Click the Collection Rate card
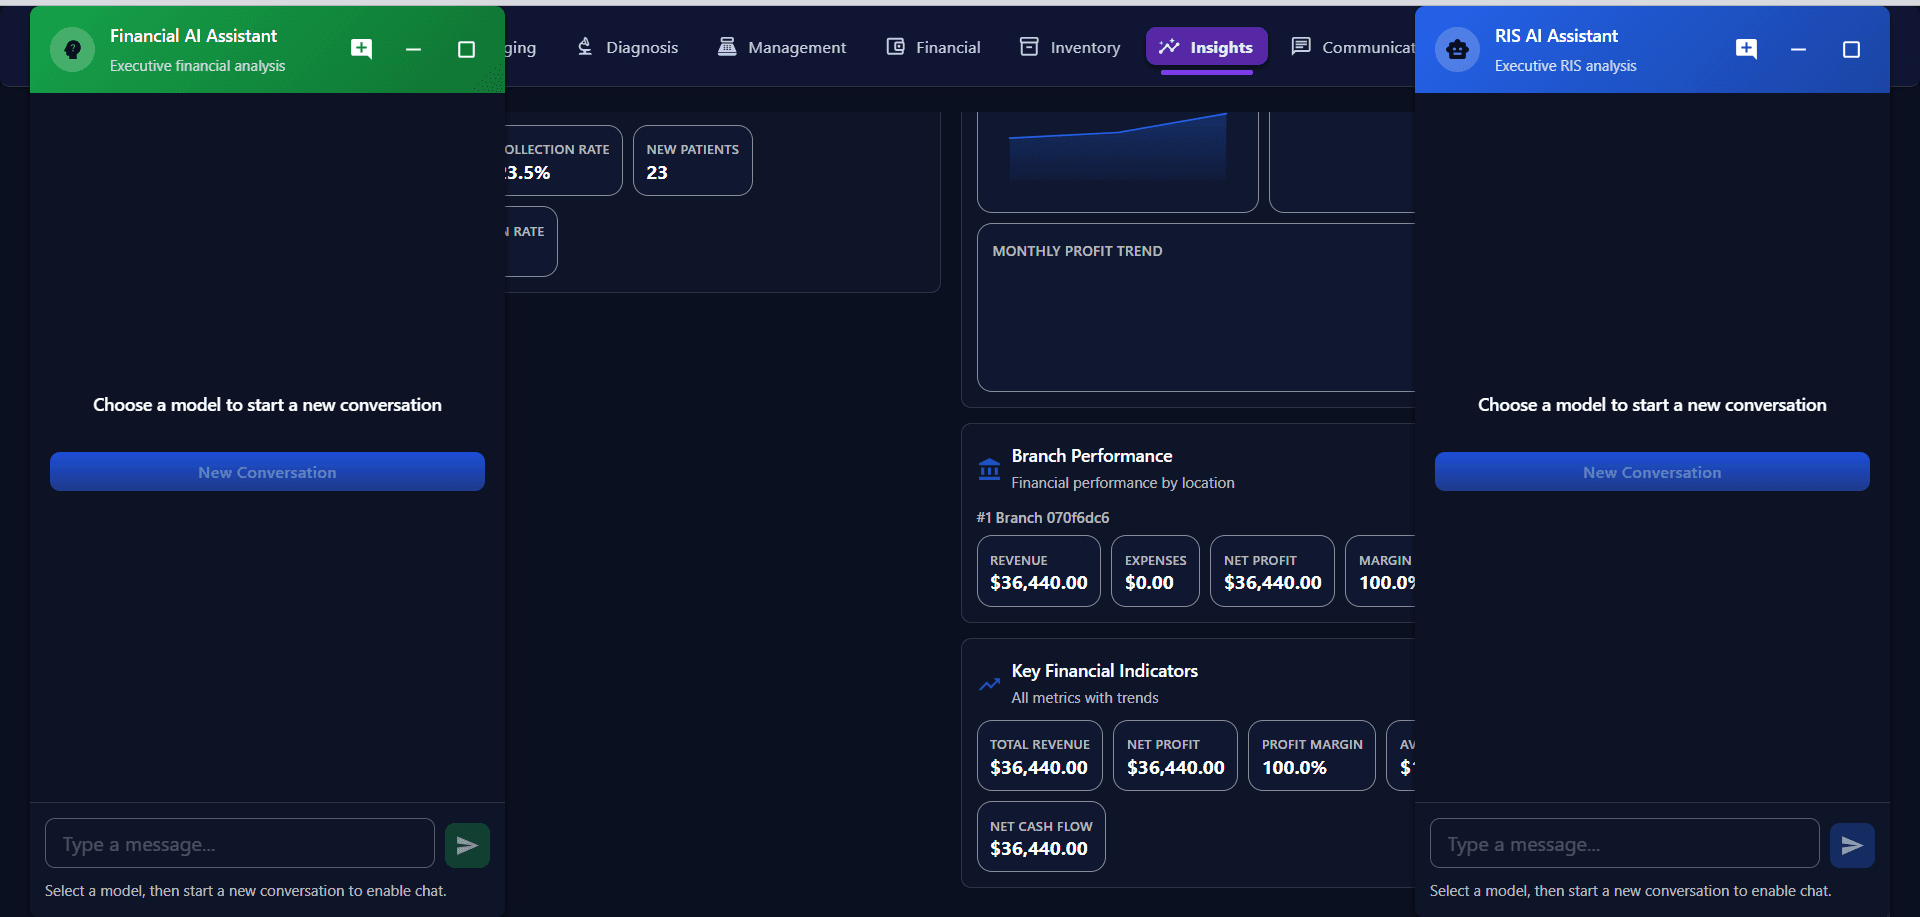Image resolution: width=1920 pixels, height=917 pixels. click(562, 160)
